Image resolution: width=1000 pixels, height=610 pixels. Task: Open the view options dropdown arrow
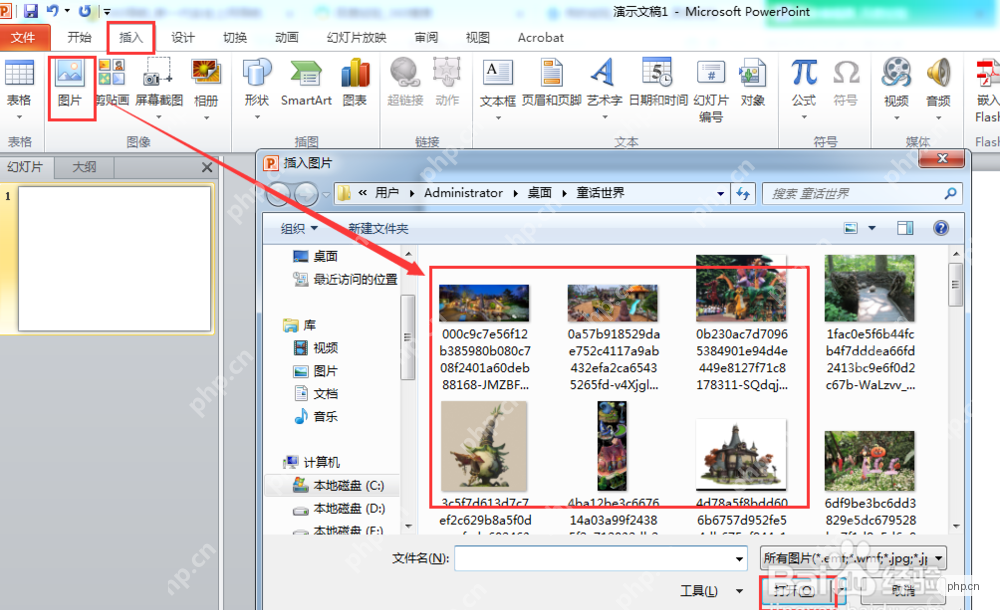click(x=872, y=228)
